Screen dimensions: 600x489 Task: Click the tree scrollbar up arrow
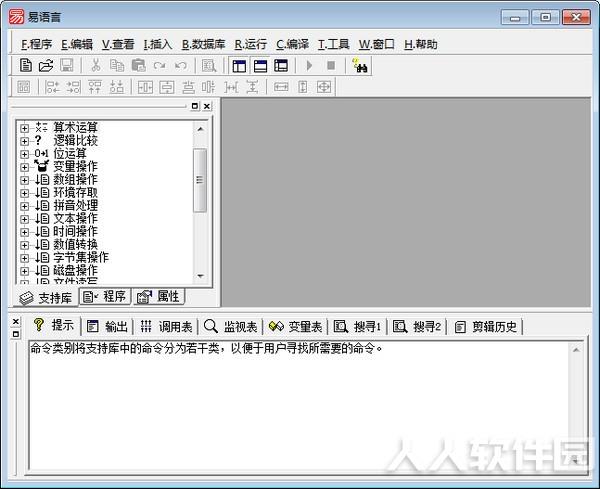click(200, 129)
